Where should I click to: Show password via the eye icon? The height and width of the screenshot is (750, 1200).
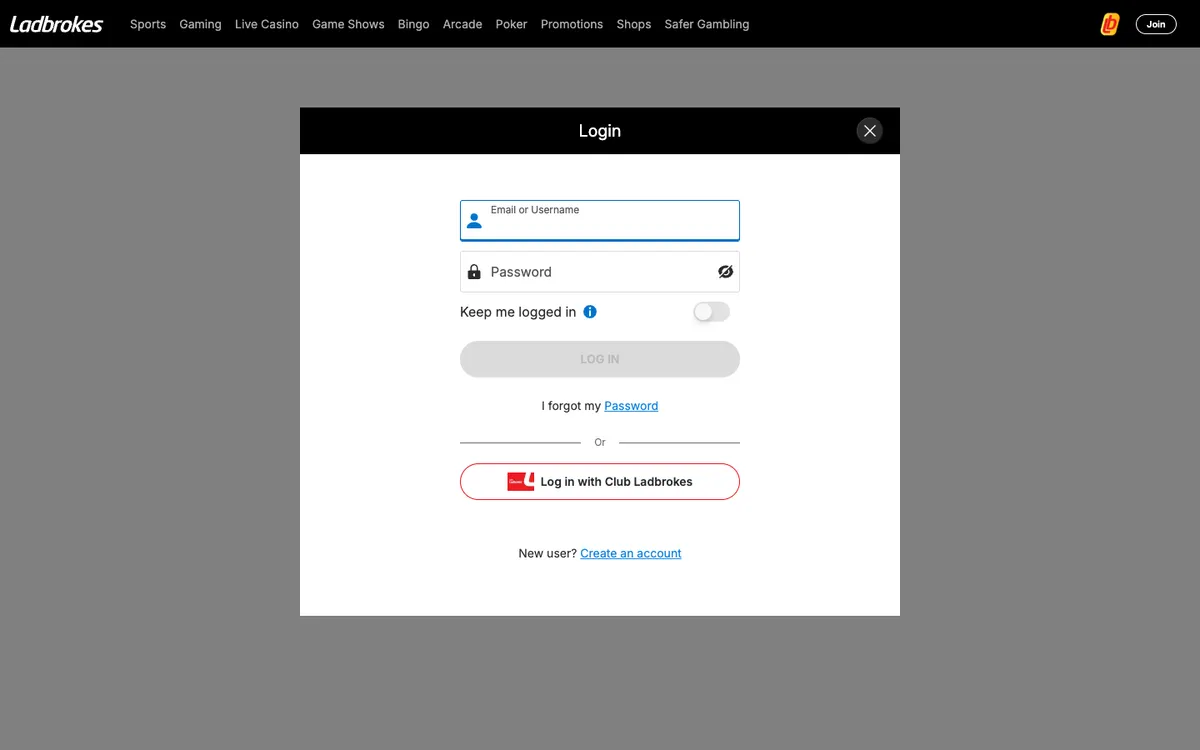click(x=726, y=272)
